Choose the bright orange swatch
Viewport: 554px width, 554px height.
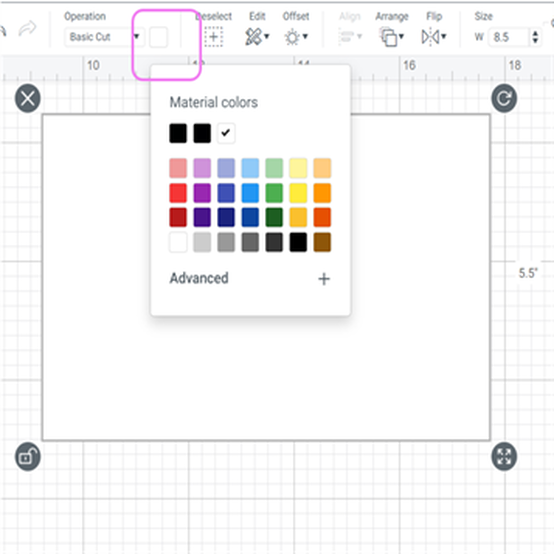pos(322,193)
